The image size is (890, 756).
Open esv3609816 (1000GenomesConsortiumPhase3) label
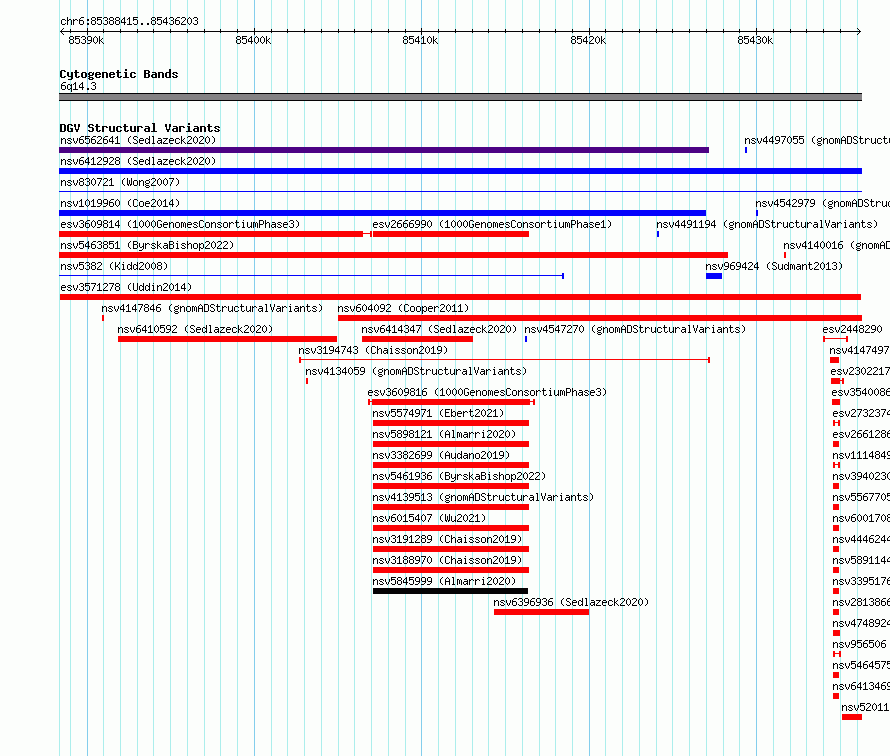point(487,392)
